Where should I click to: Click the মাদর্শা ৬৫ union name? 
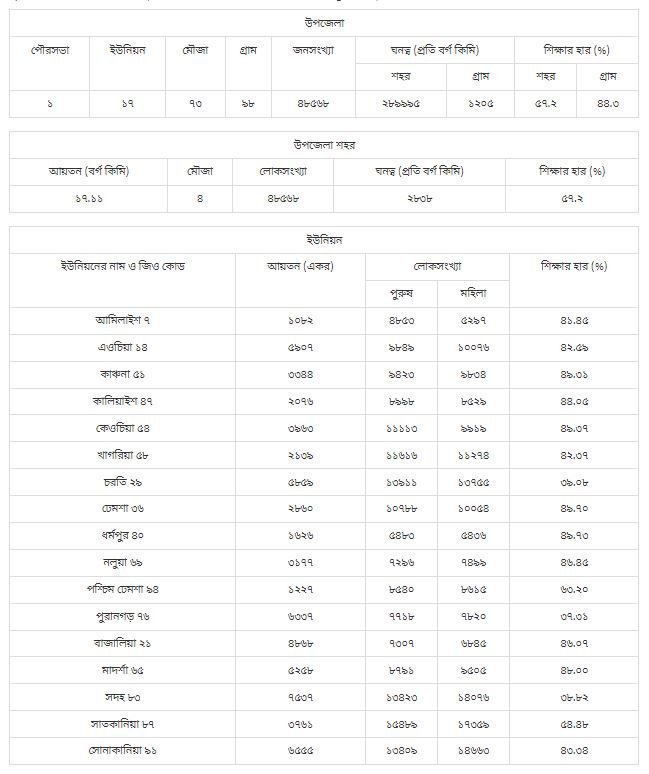[x=123, y=669]
